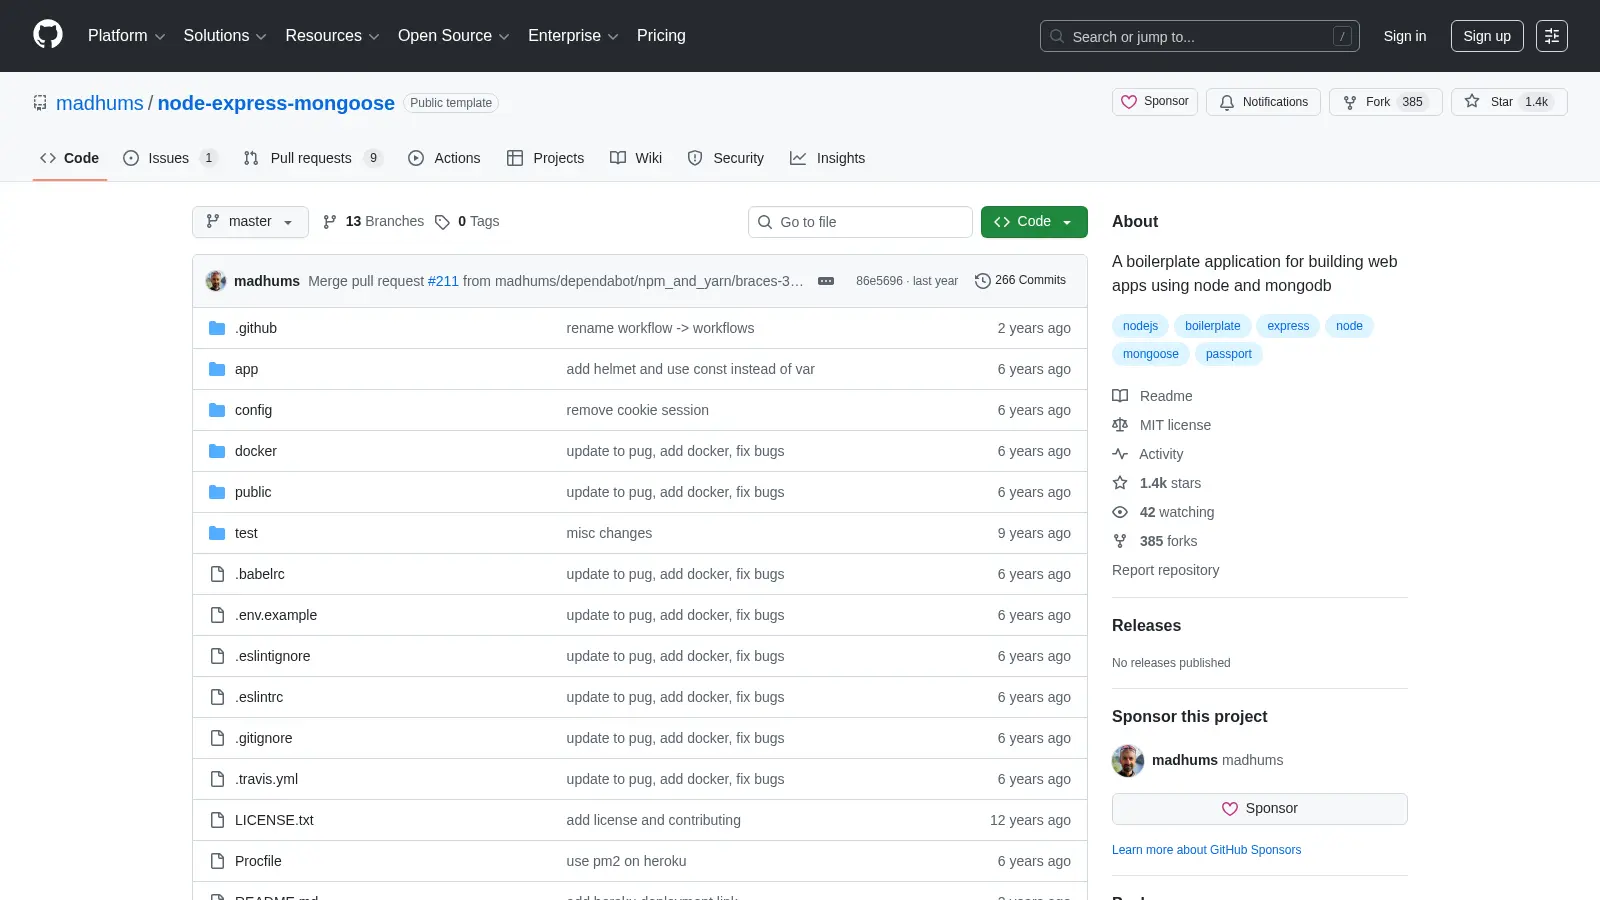Click commit hash 86e5696
The width and height of the screenshot is (1600, 900).
tap(879, 281)
